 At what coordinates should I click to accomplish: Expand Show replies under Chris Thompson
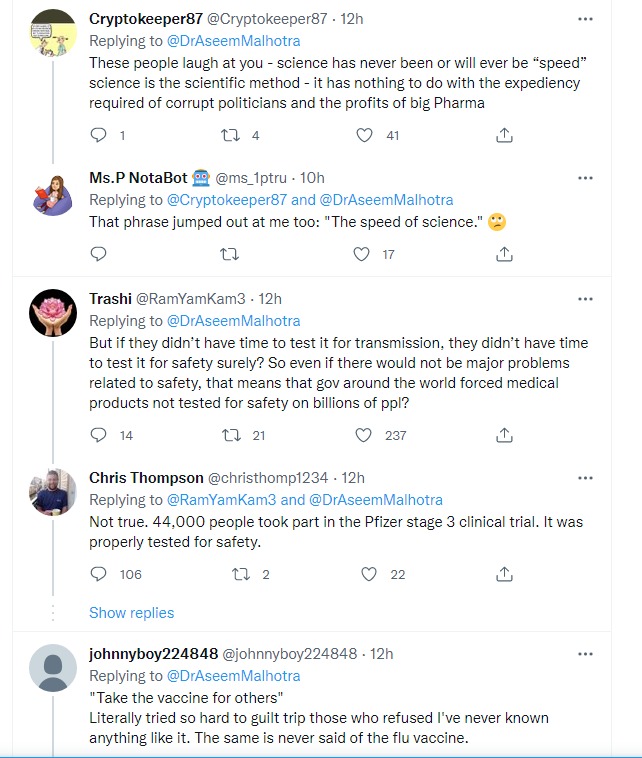click(x=131, y=613)
